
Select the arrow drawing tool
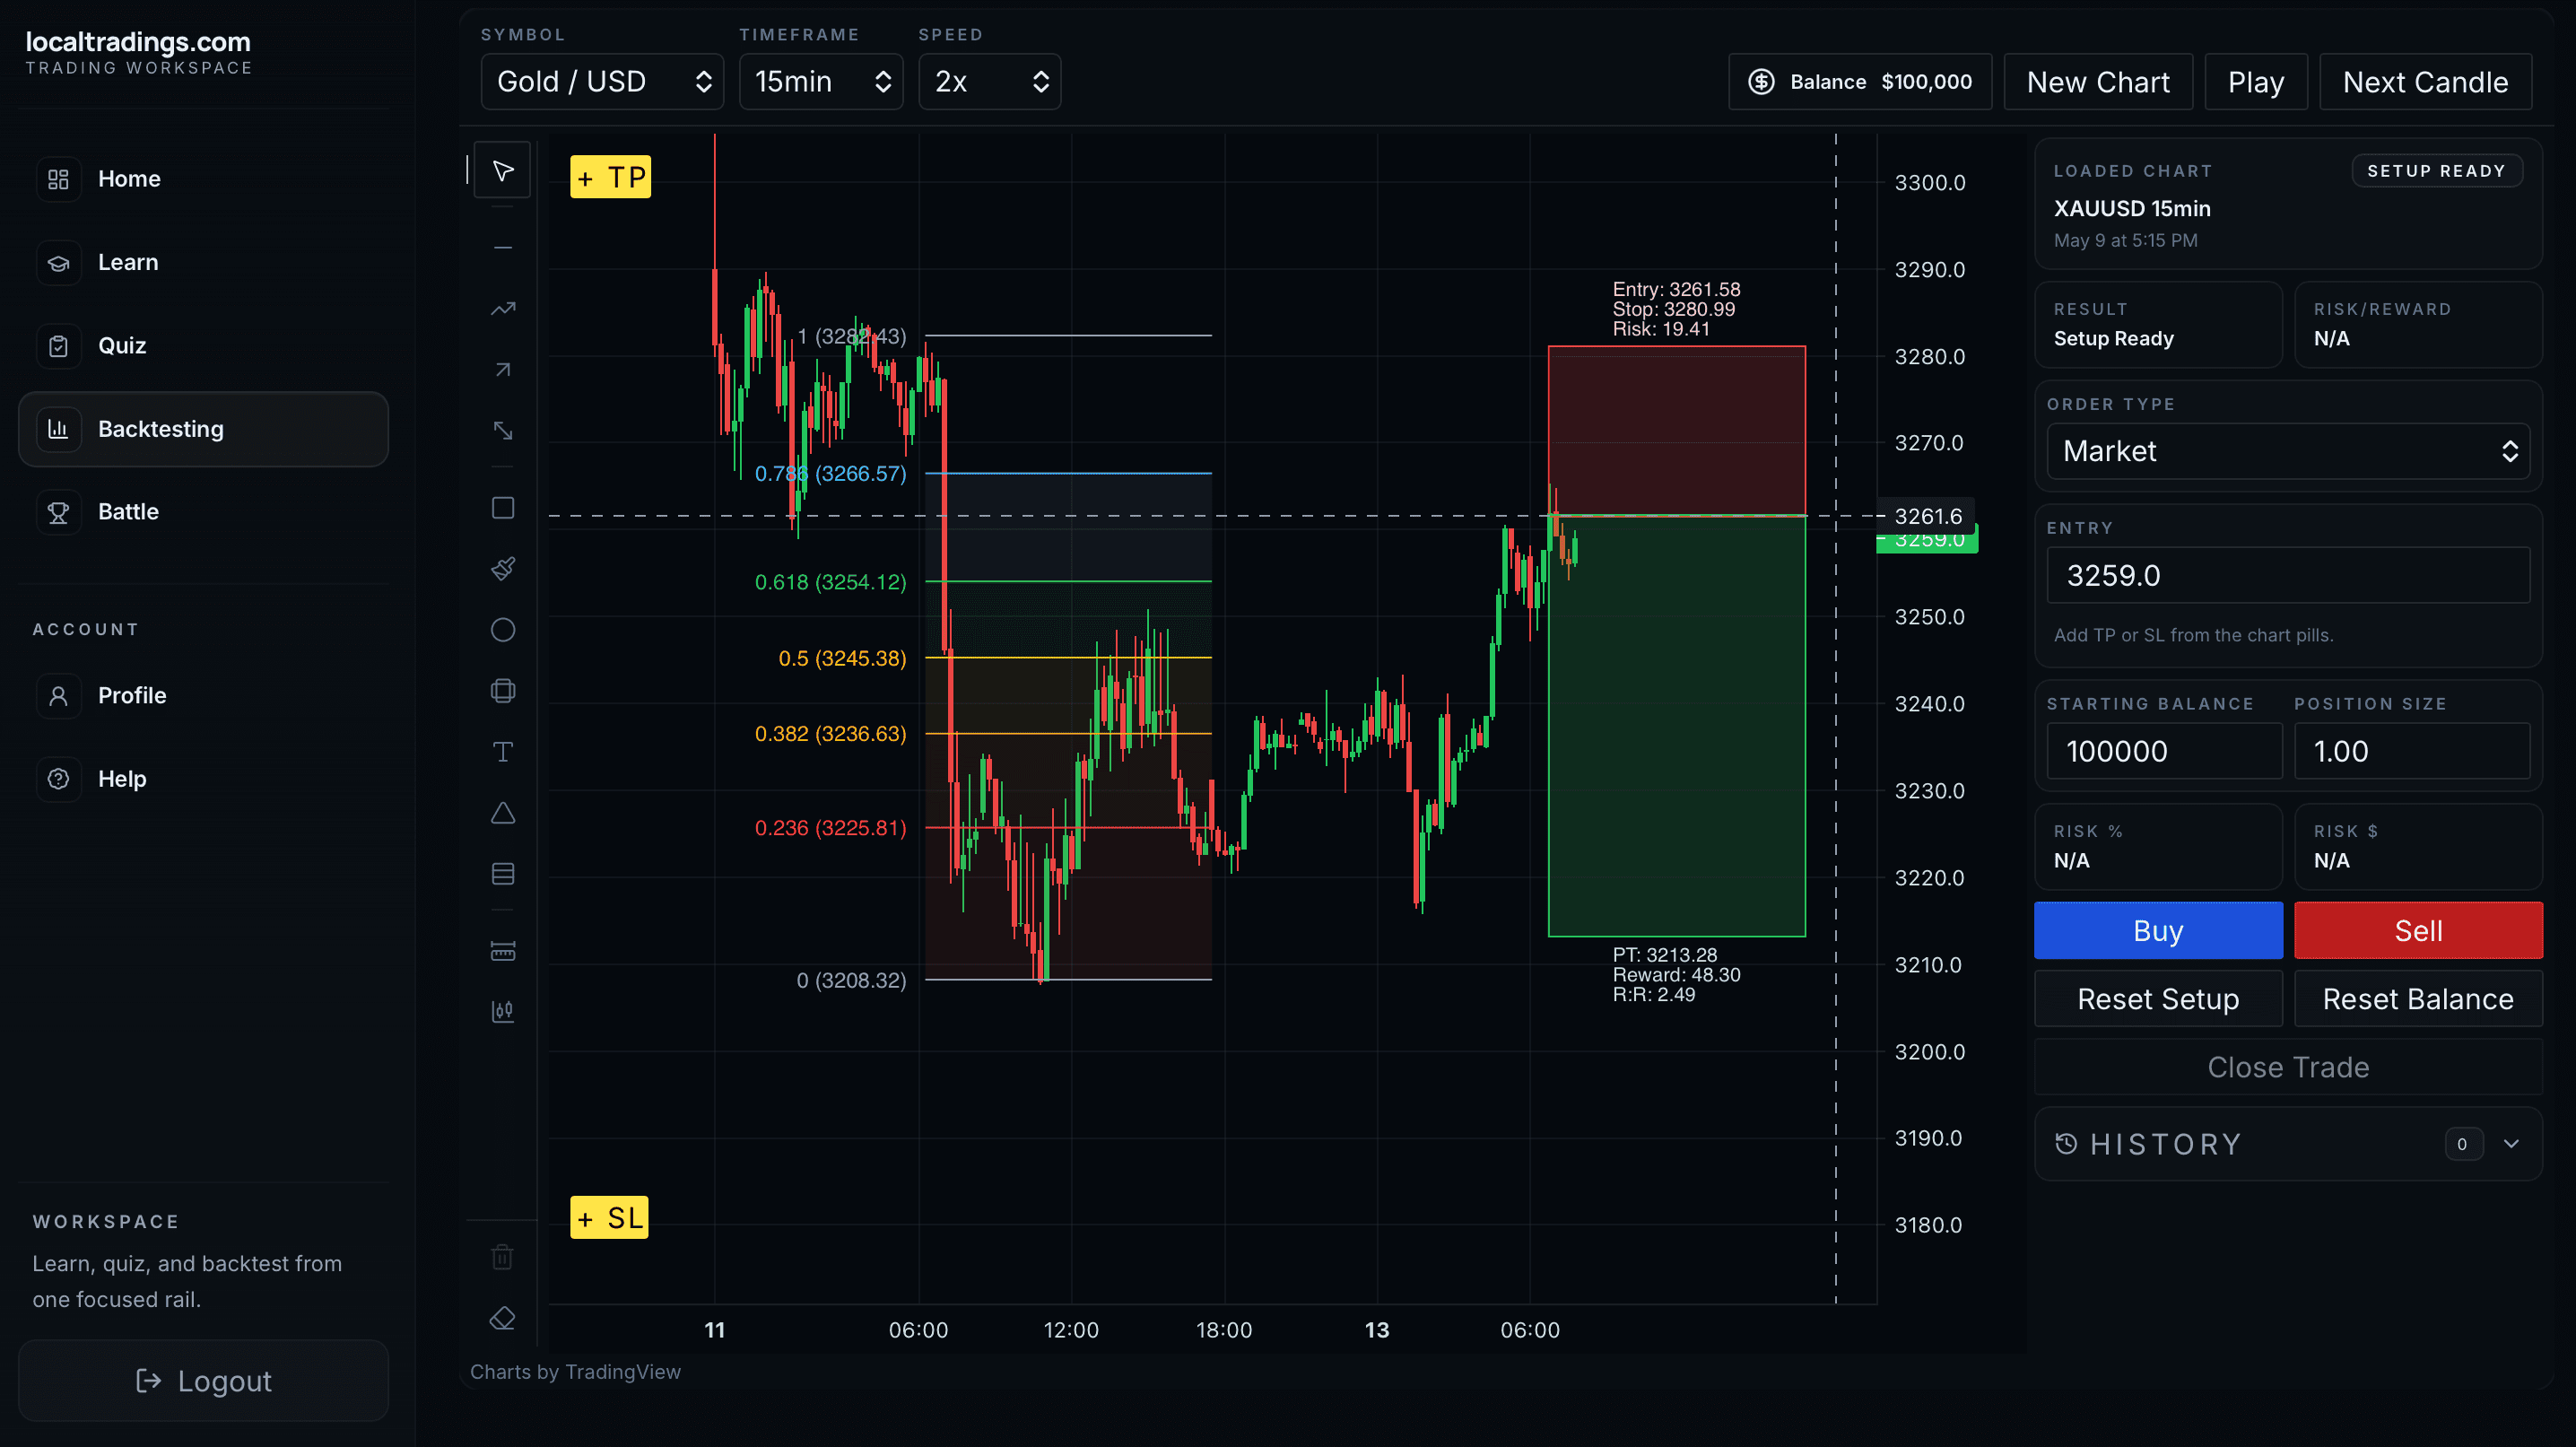tap(502, 369)
